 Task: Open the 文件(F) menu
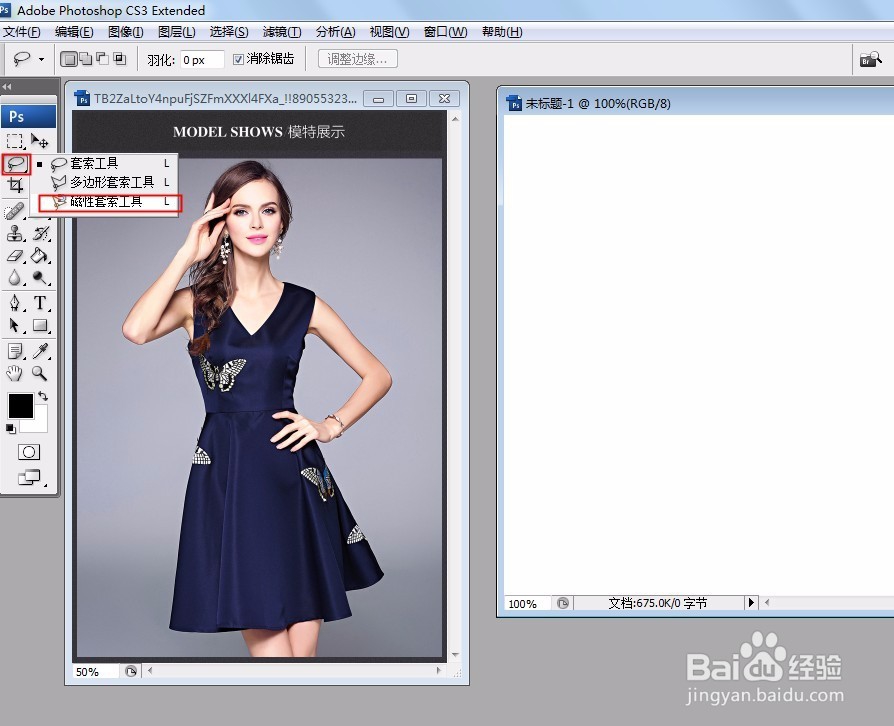(22, 32)
